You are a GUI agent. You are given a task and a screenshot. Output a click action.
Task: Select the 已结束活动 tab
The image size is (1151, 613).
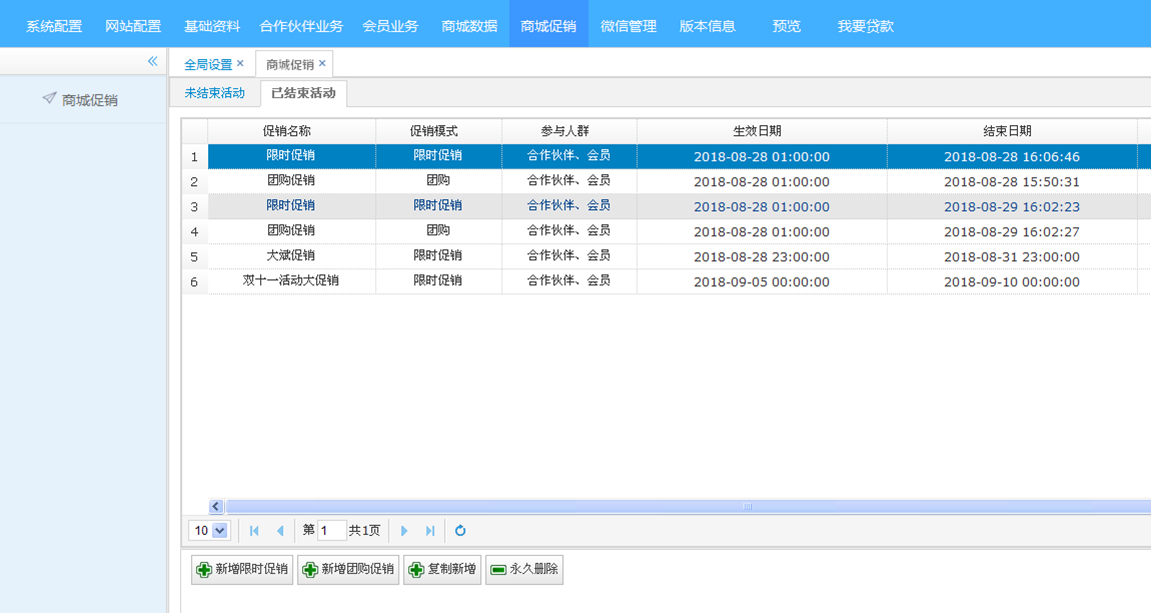coord(303,93)
